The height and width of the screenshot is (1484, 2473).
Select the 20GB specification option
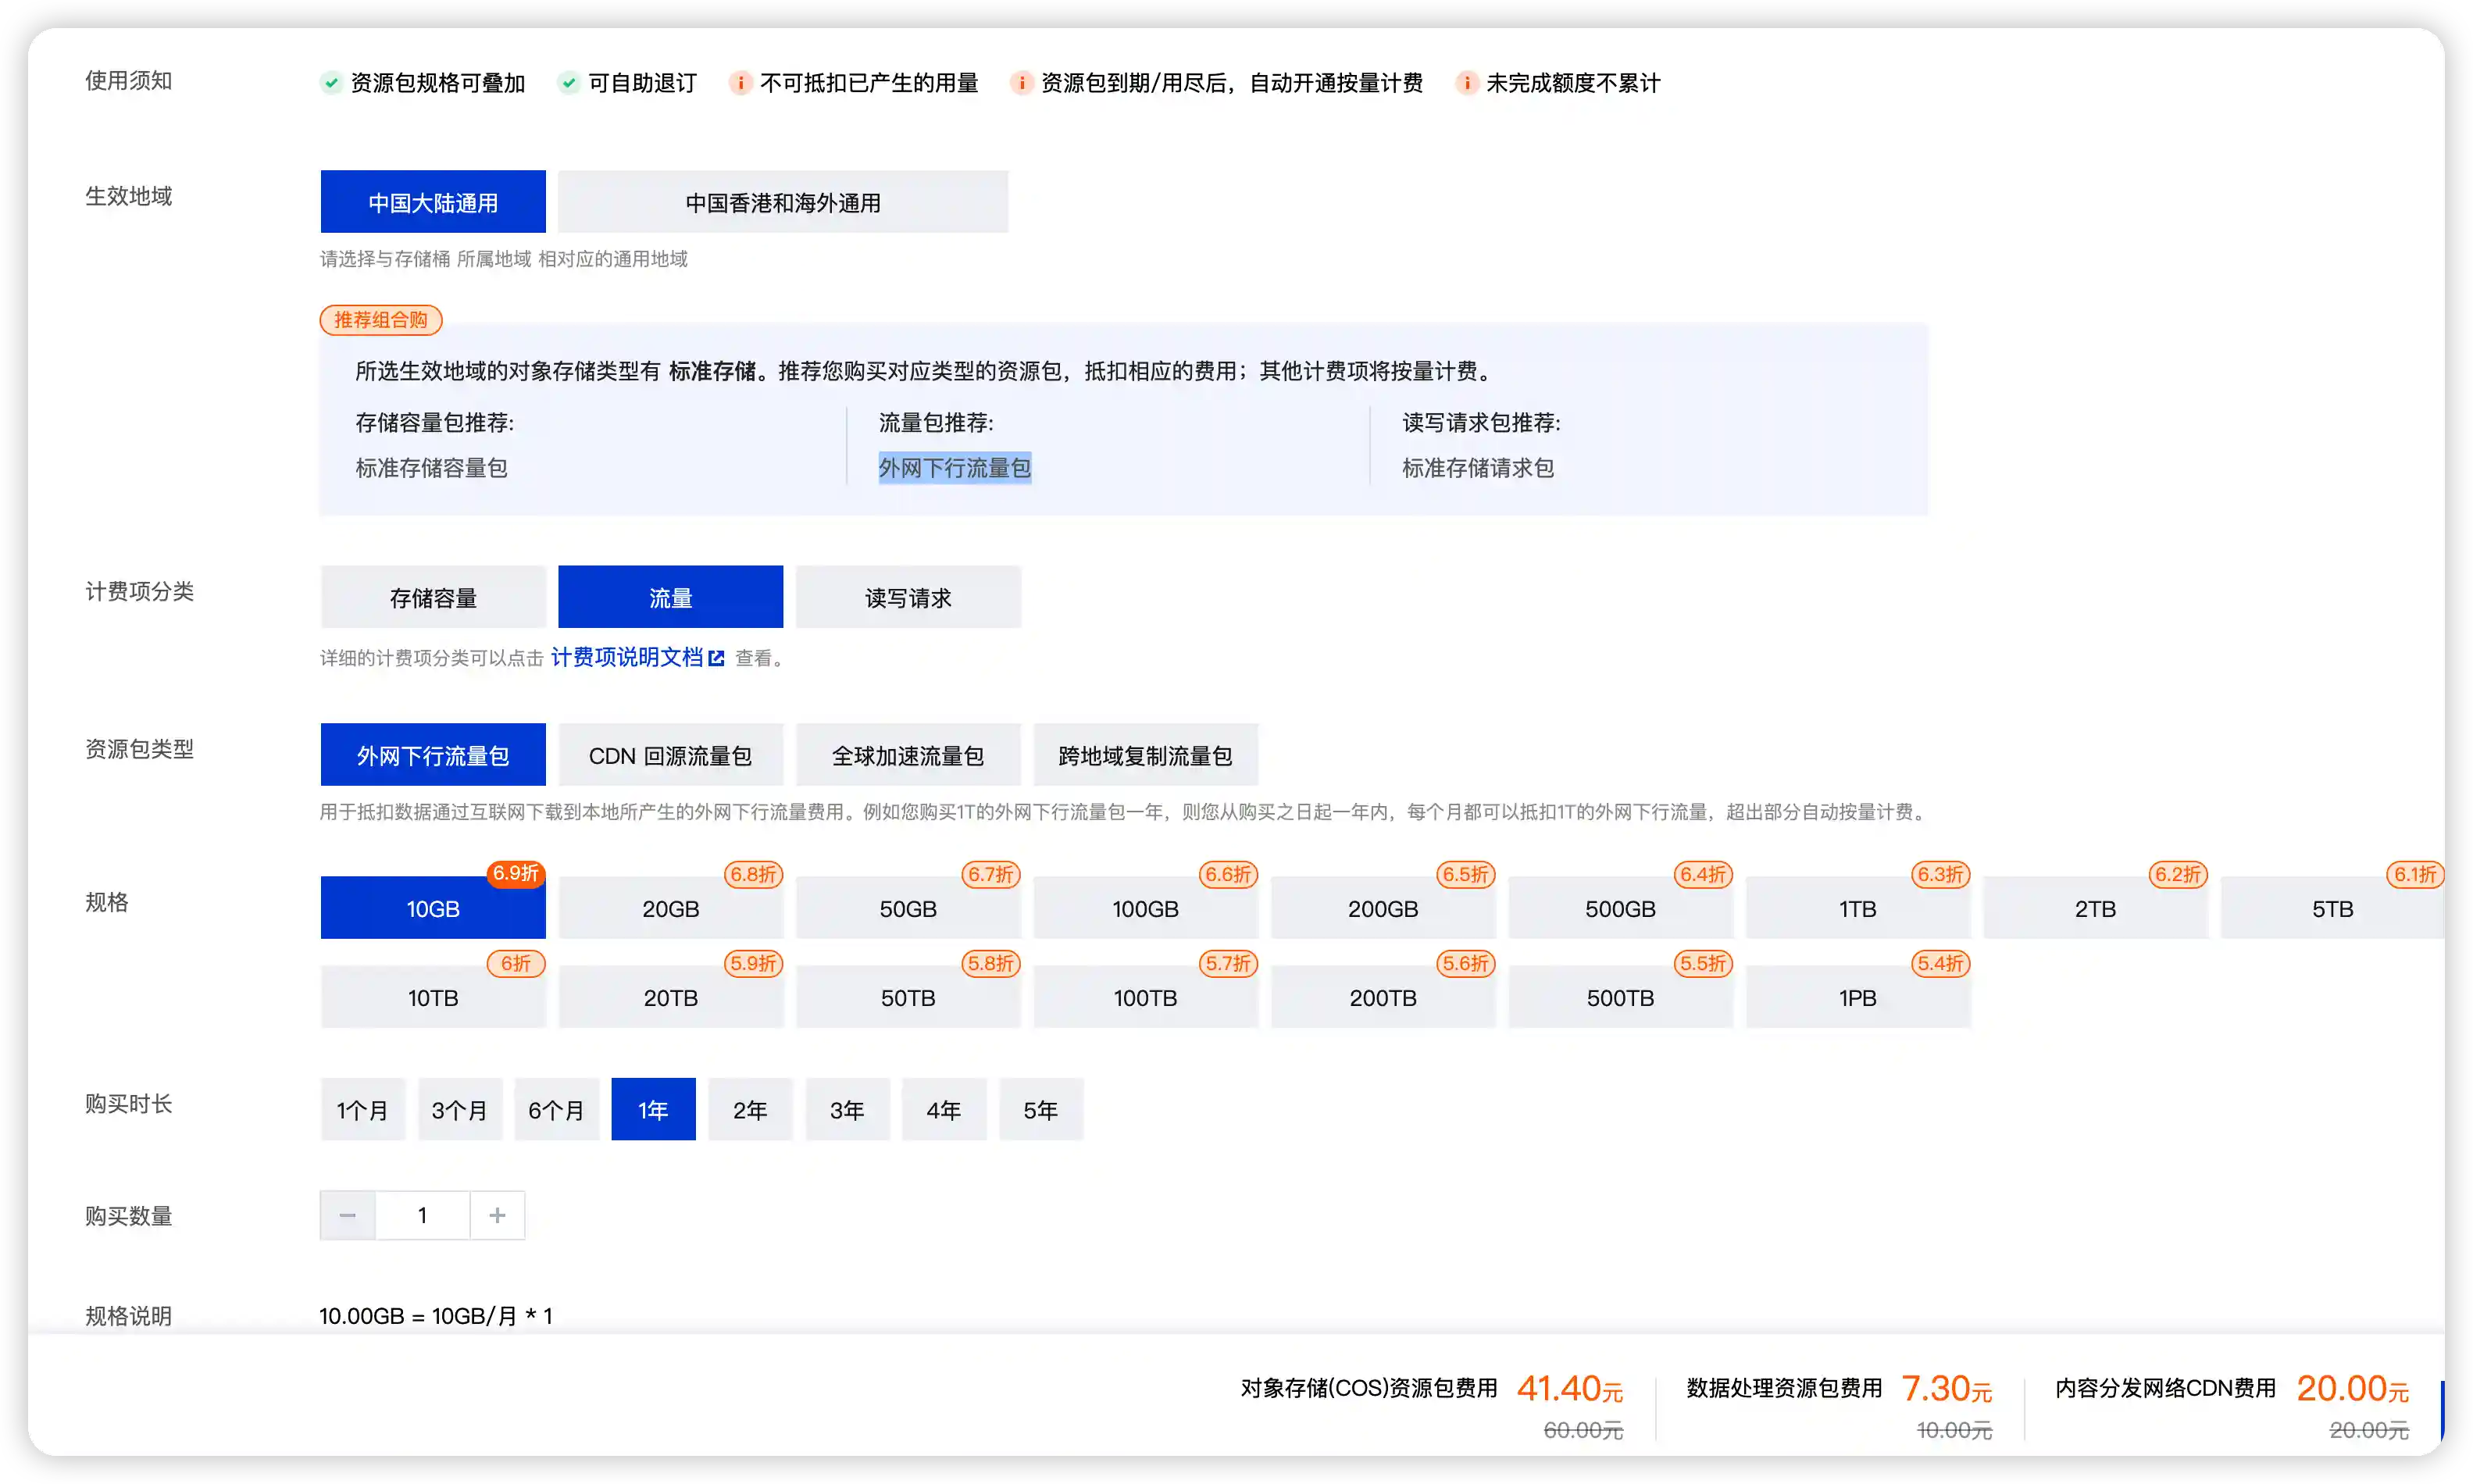point(670,909)
